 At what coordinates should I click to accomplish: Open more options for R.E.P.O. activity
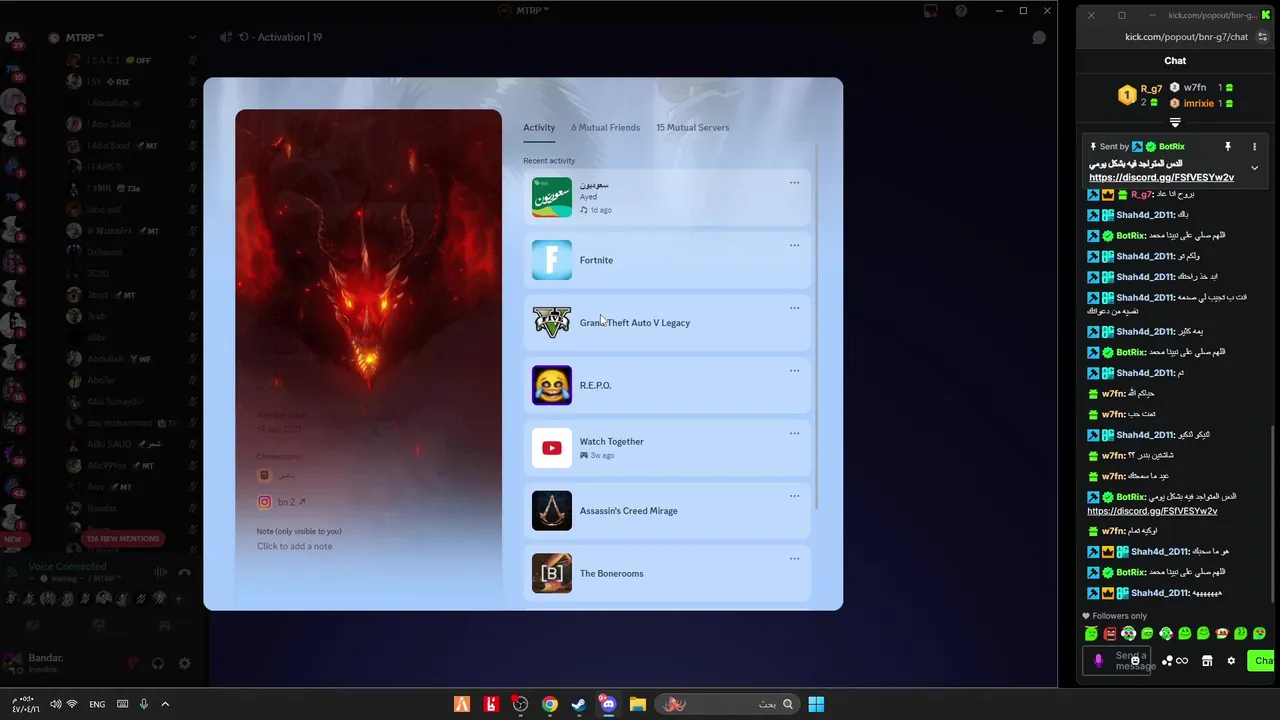click(x=794, y=371)
